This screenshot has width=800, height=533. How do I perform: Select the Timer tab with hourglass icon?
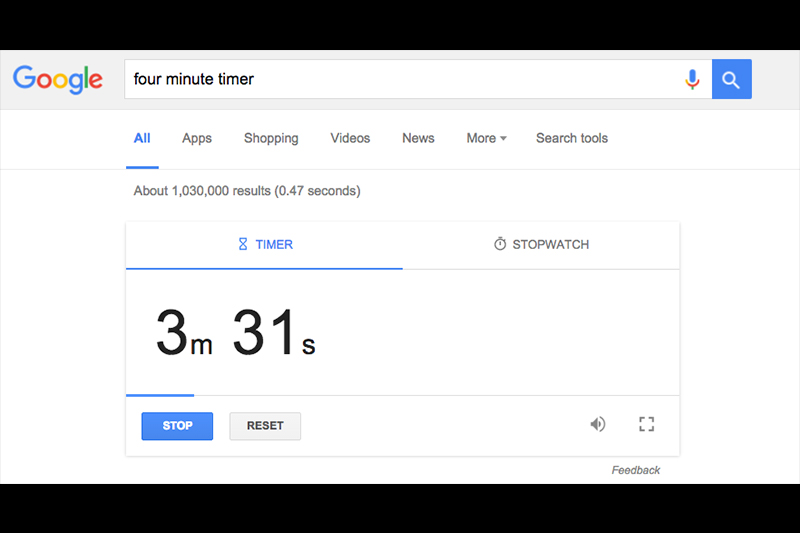tap(265, 244)
